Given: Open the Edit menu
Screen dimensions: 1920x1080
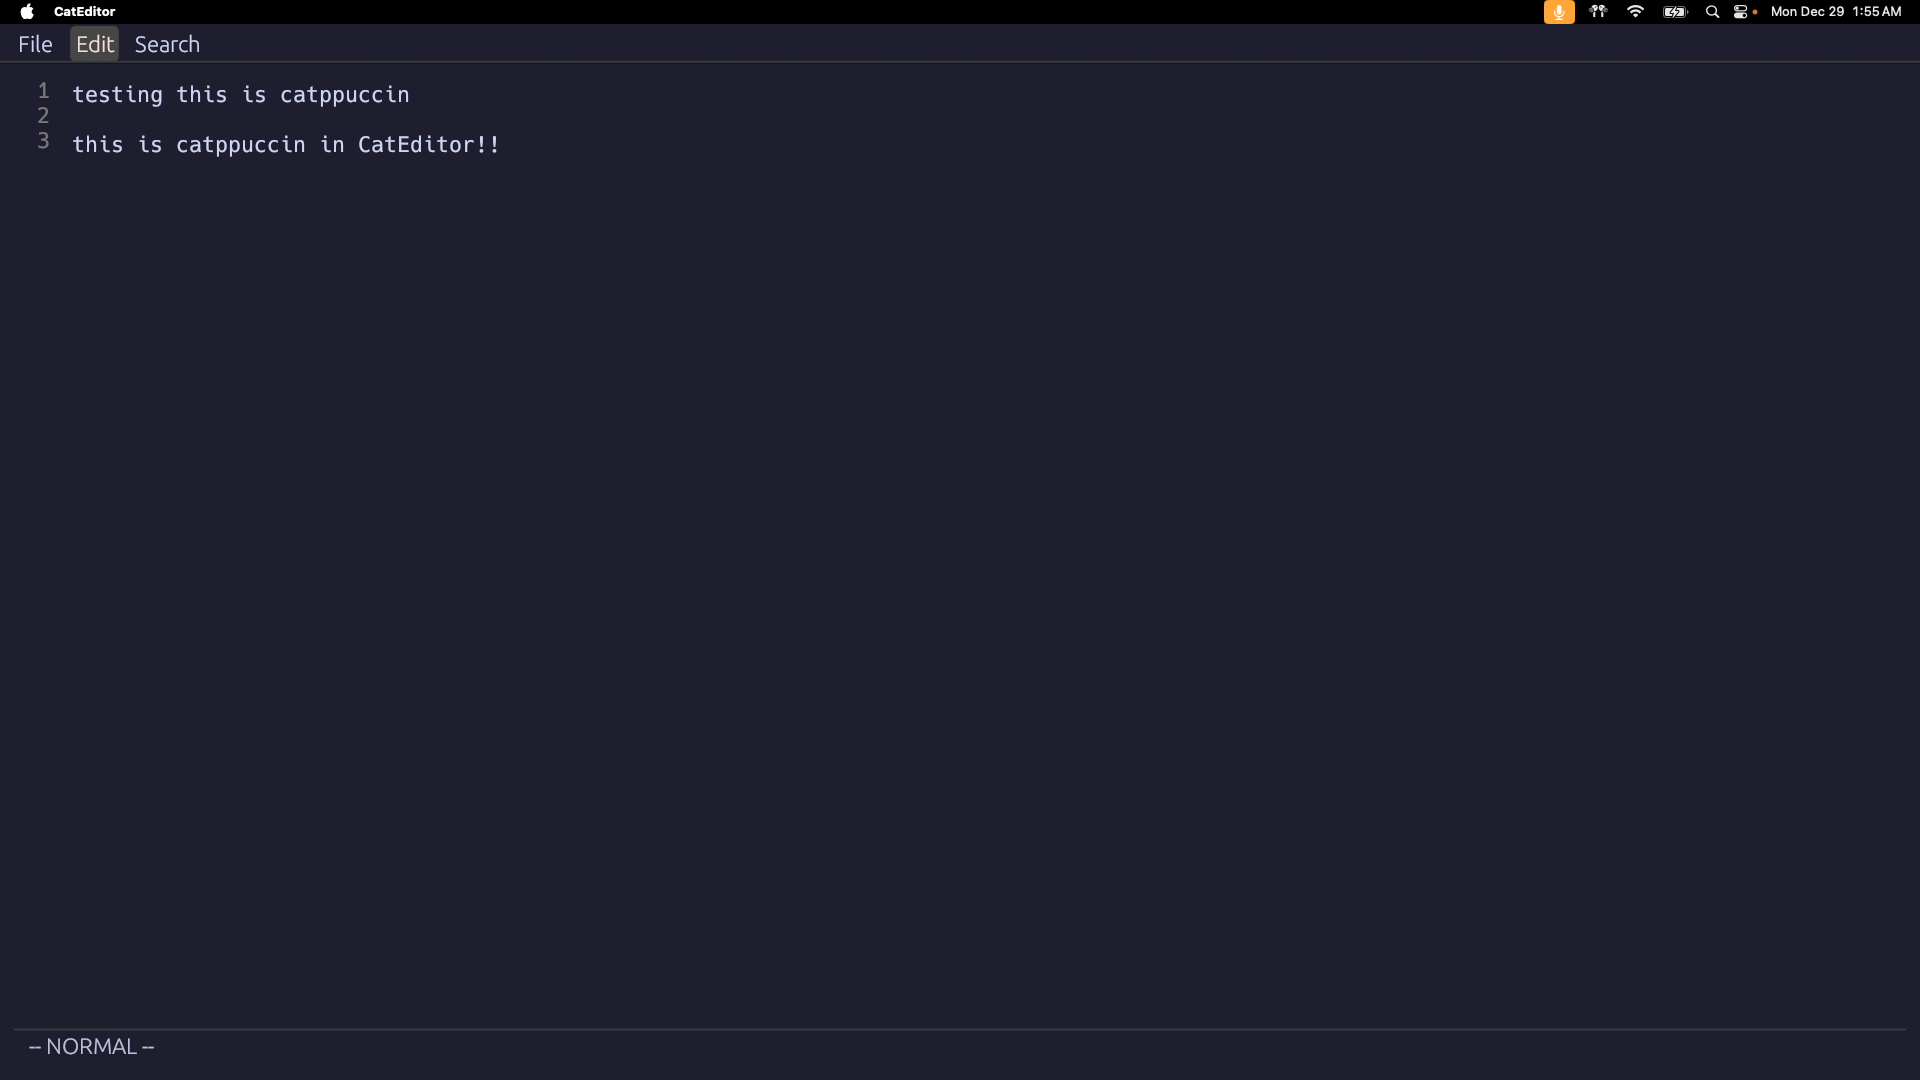Looking at the screenshot, I should coord(95,44).
